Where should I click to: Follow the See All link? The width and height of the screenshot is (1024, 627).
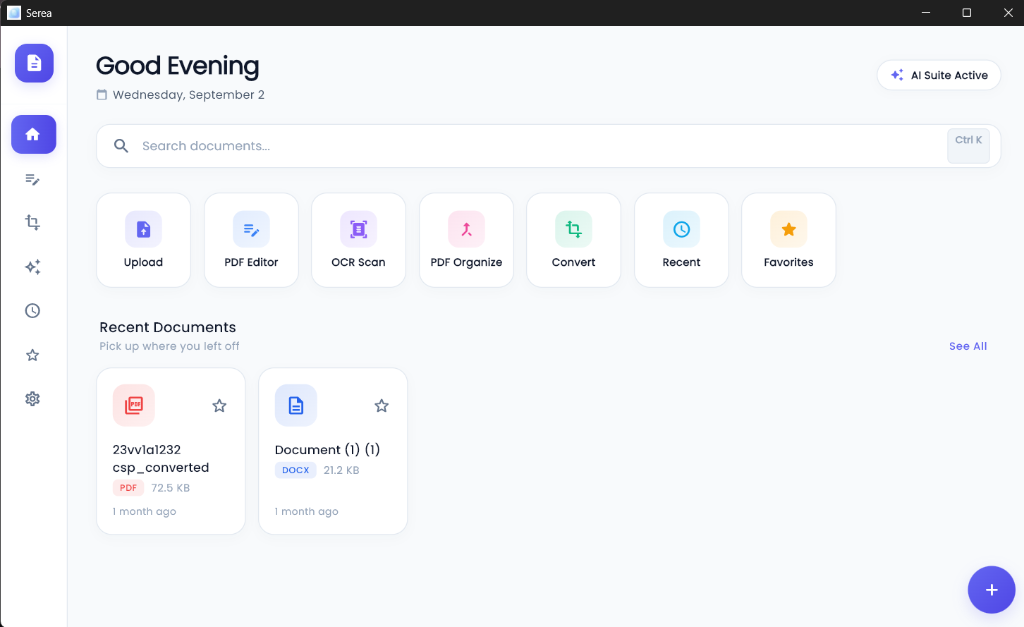[968, 346]
